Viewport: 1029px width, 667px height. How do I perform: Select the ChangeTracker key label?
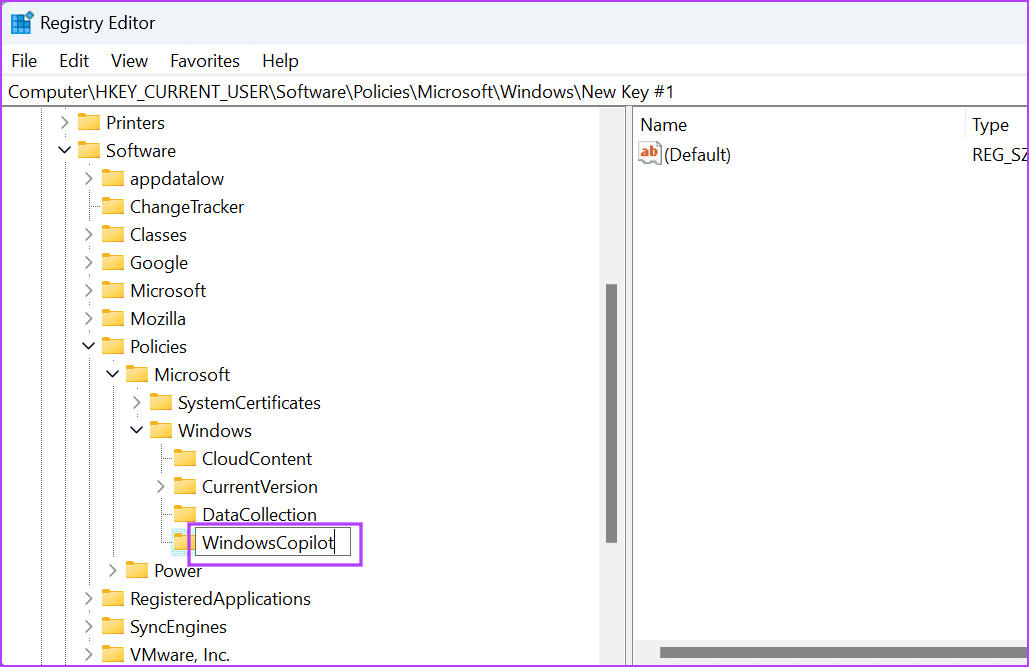(x=187, y=207)
